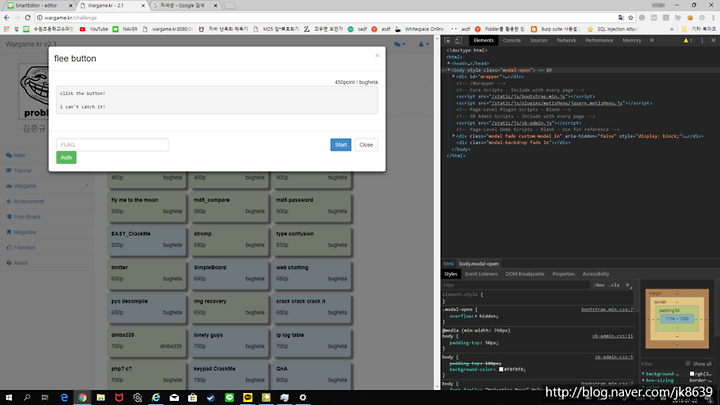
Task: Expand the div id wrapper node
Action: (454, 77)
